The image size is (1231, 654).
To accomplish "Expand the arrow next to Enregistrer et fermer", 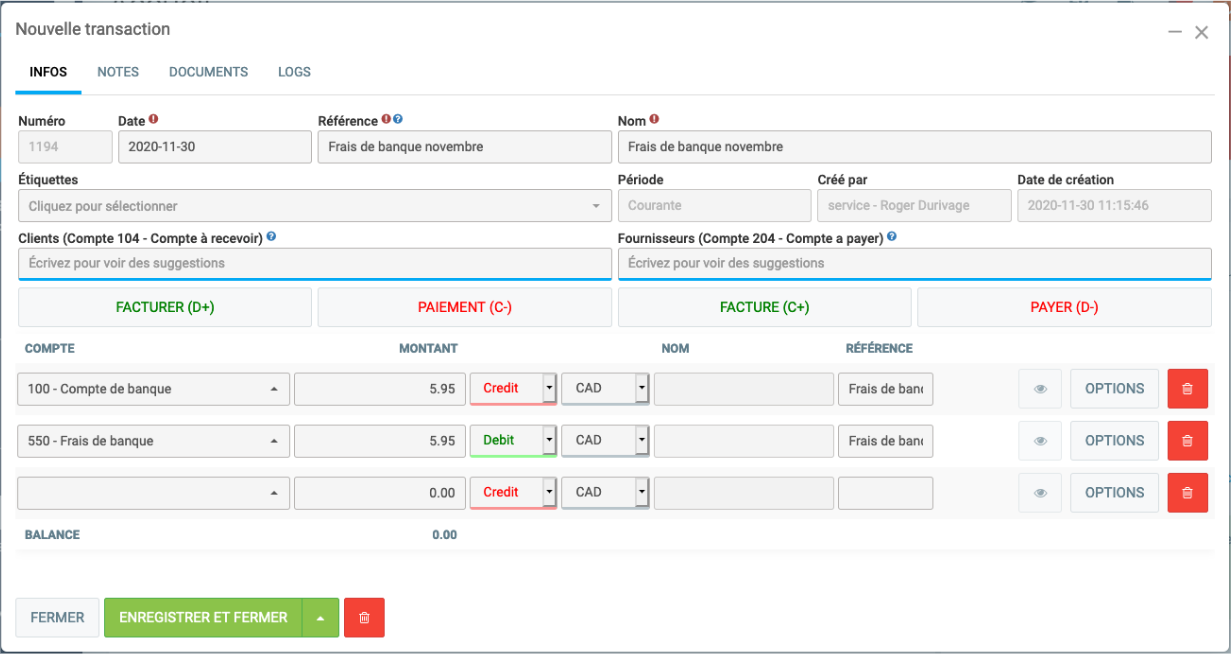I will pyautogui.click(x=320, y=618).
